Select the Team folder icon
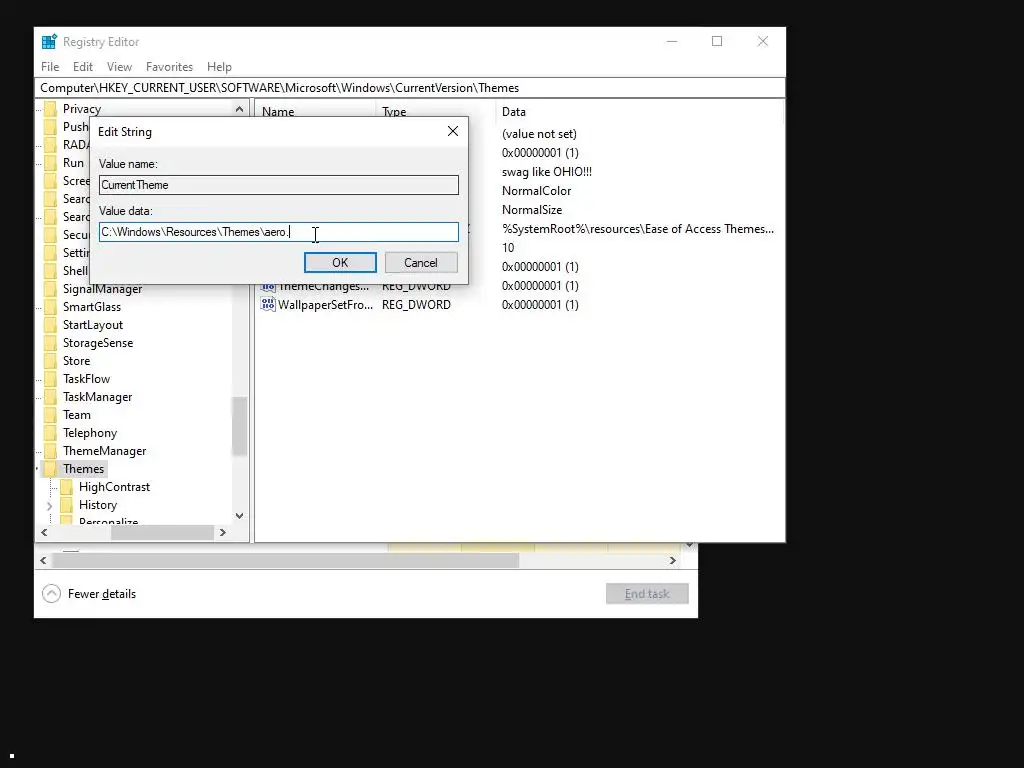The width and height of the screenshot is (1024, 768). point(50,415)
